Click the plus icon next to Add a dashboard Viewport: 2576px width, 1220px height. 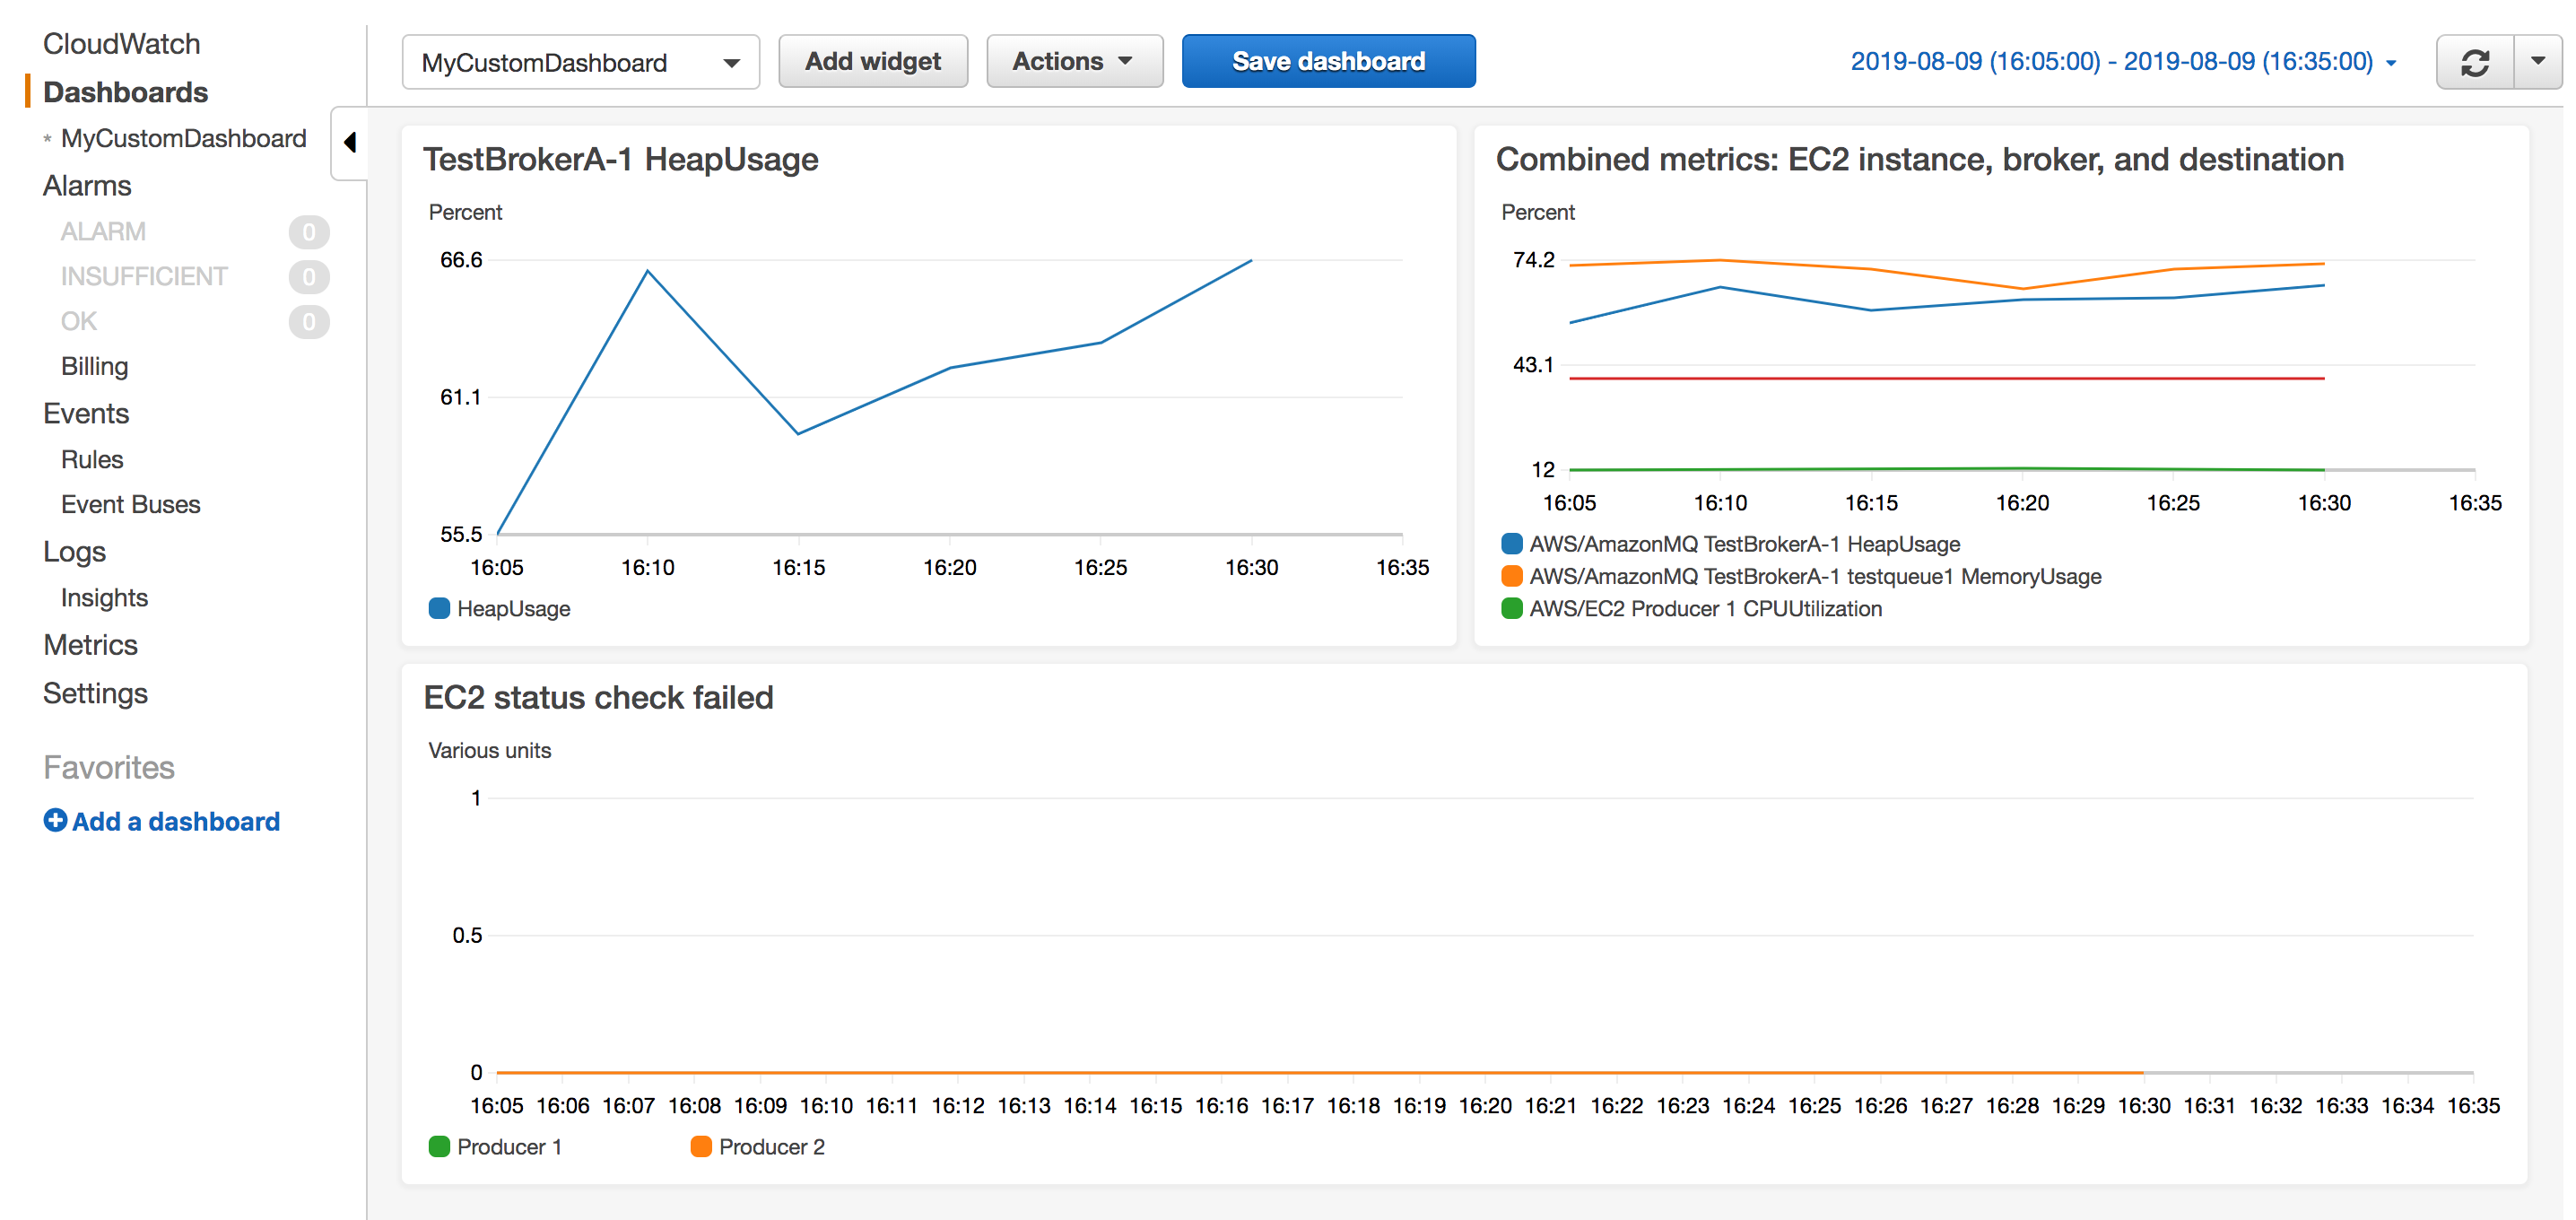(55, 821)
